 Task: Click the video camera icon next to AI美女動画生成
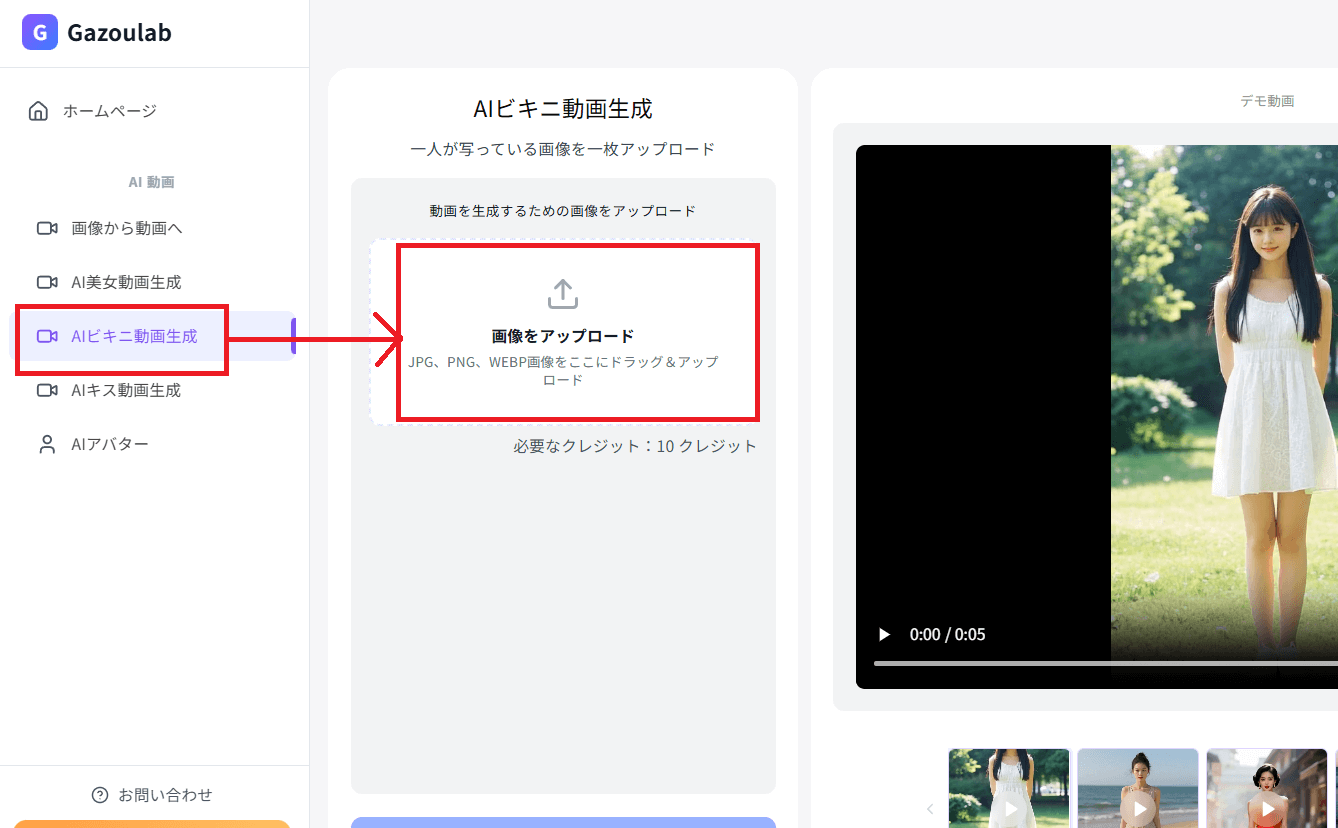(46, 282)
